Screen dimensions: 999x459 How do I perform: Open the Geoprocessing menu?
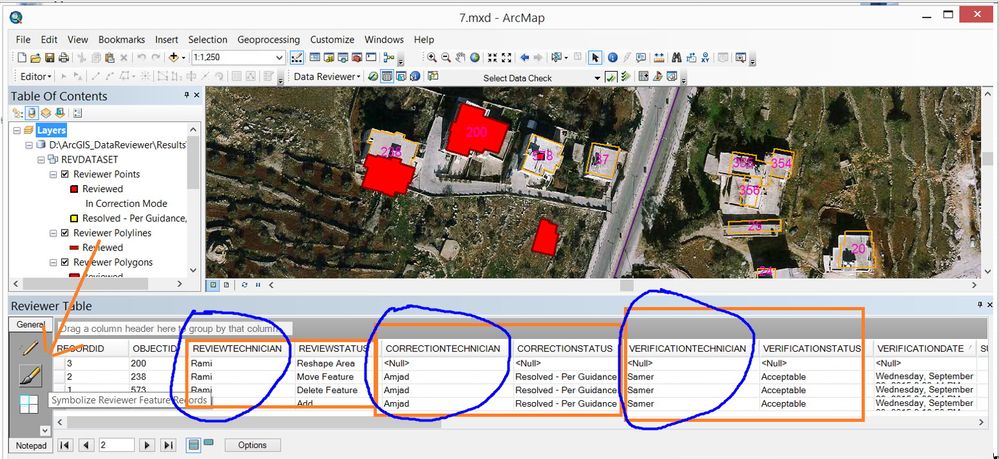pos(268,39)
